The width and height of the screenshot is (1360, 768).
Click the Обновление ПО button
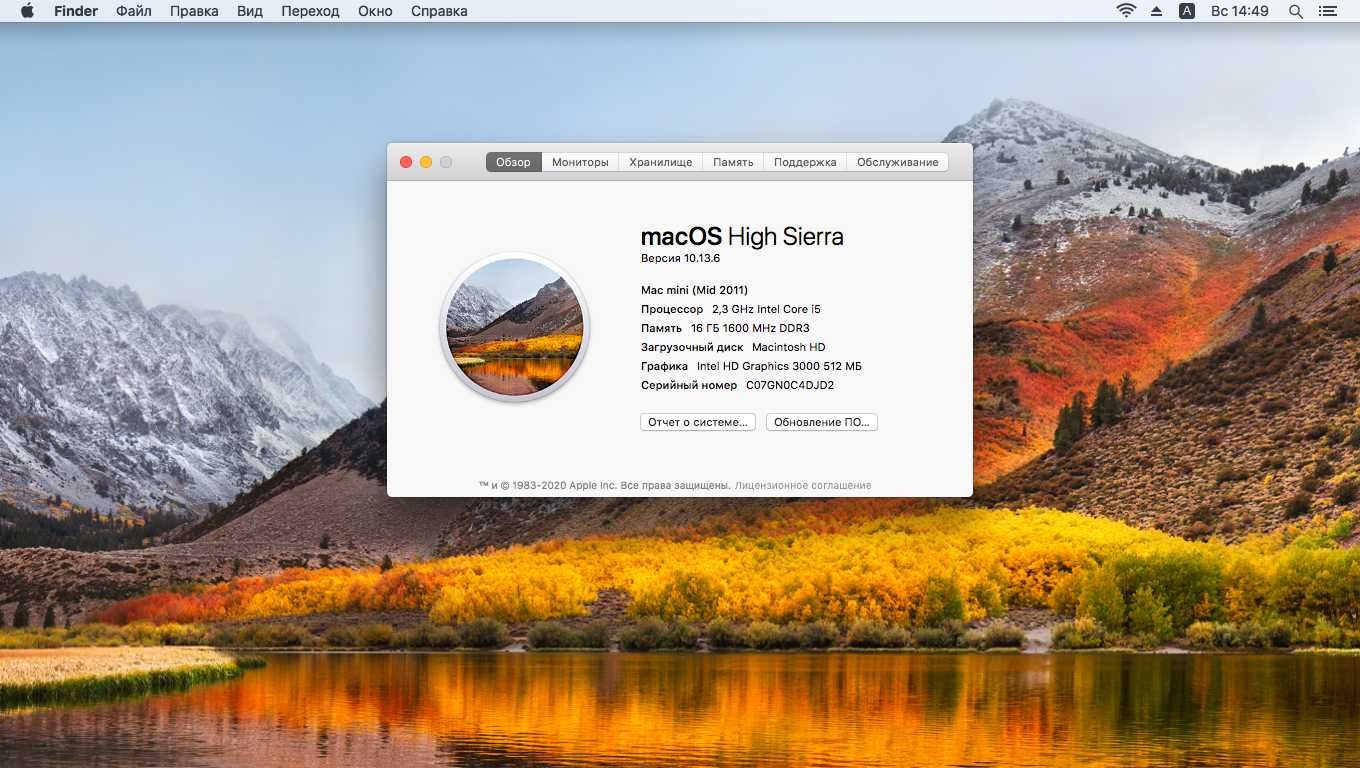822,422
